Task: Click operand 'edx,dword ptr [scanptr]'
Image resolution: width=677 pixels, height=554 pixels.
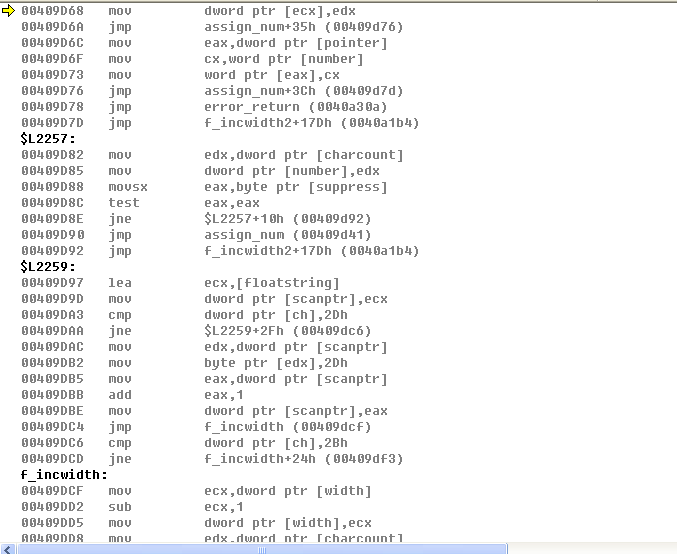Action: [x=296, y=346]
